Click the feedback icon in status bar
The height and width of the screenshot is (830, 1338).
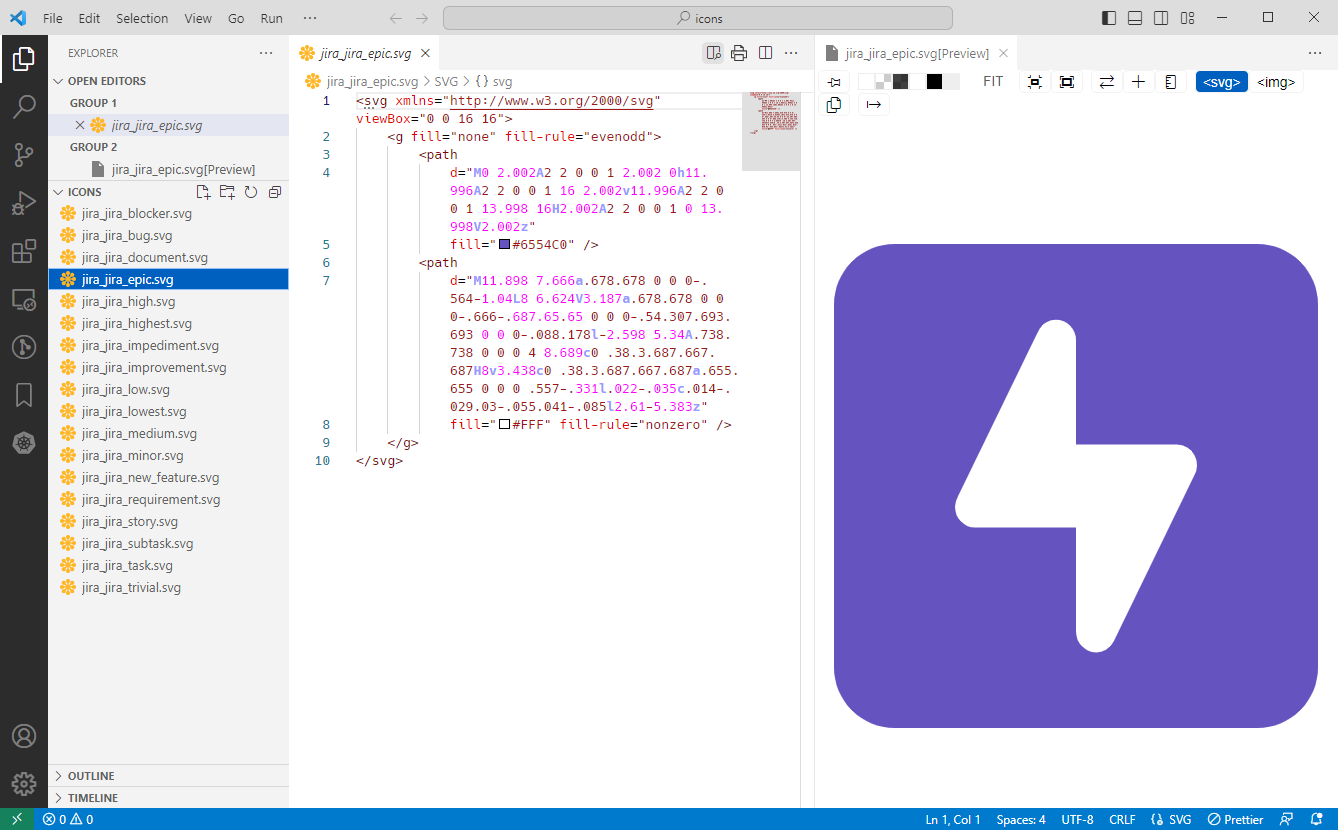coord(1287,819)
